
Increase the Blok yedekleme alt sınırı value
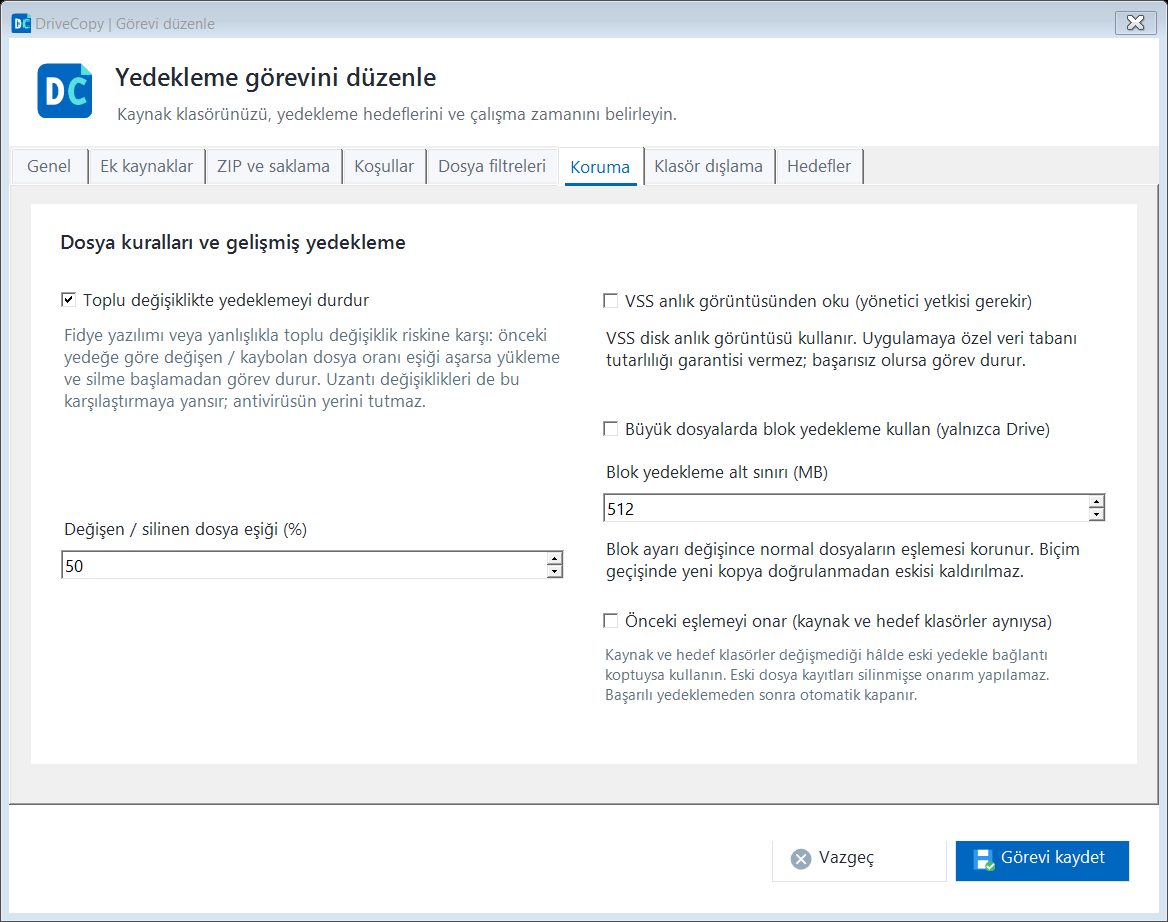click(1096, 501)
